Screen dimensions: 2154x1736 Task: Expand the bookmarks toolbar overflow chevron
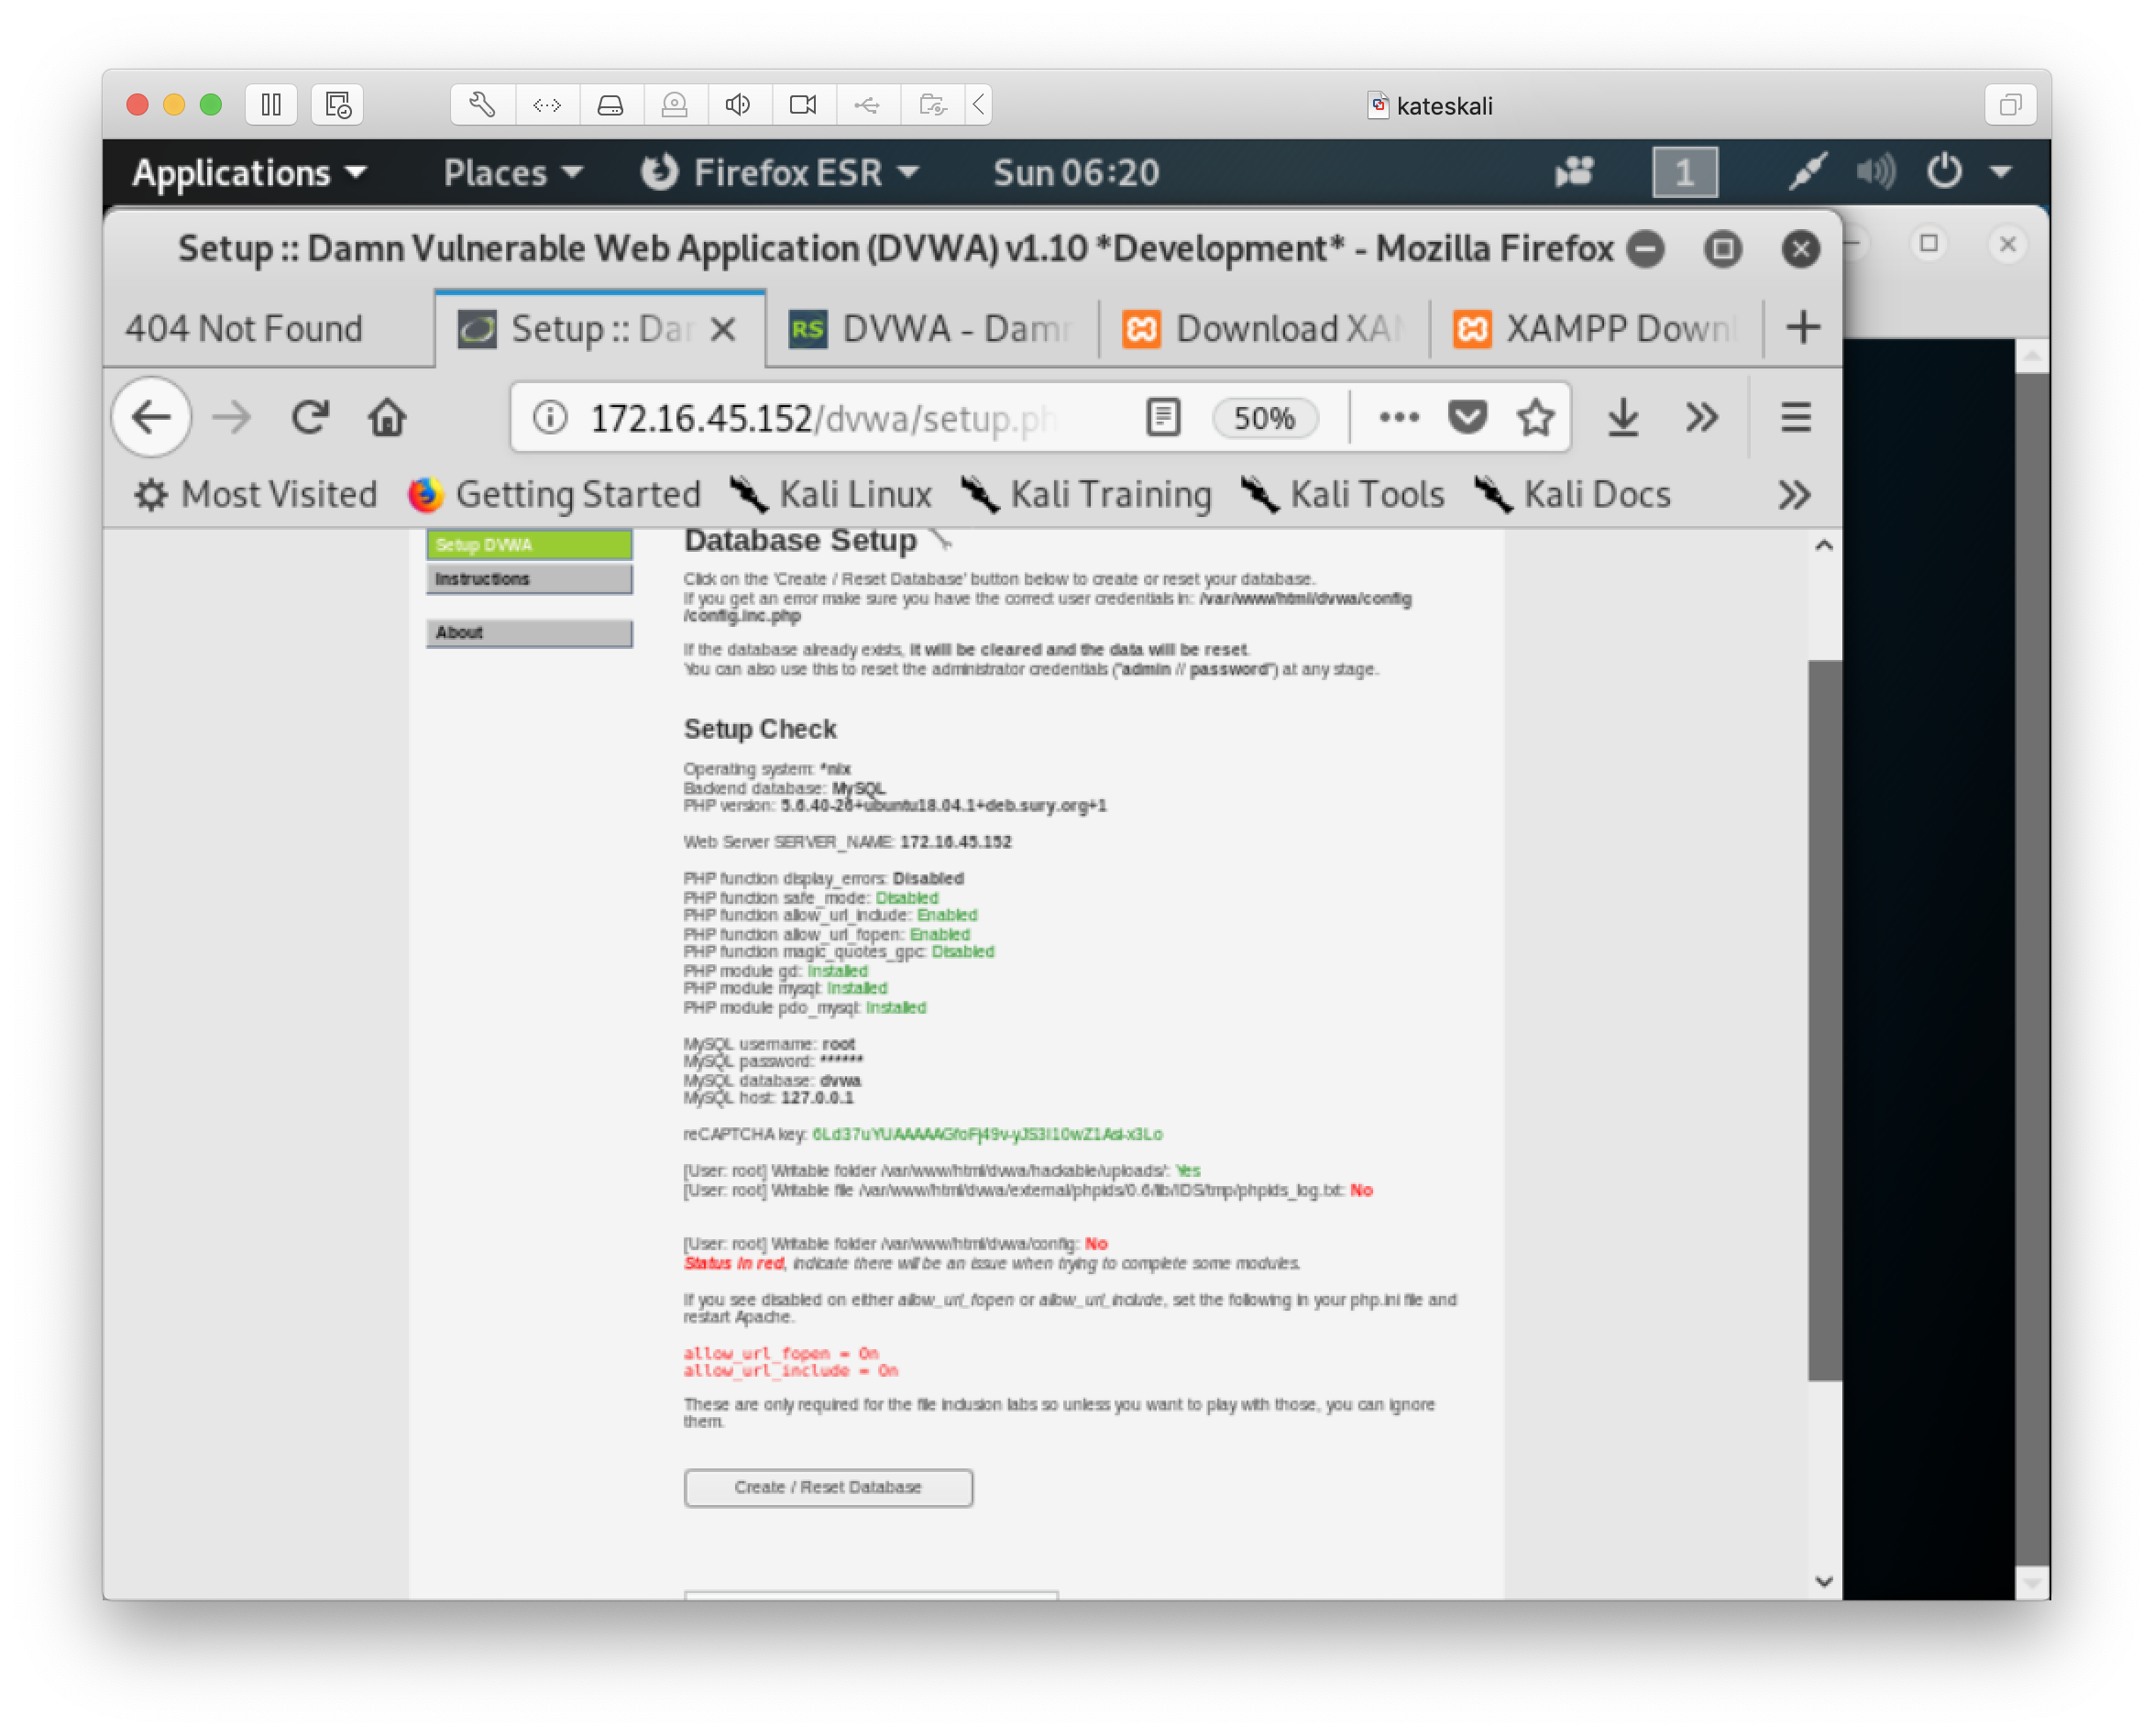tap(1794, 493)
